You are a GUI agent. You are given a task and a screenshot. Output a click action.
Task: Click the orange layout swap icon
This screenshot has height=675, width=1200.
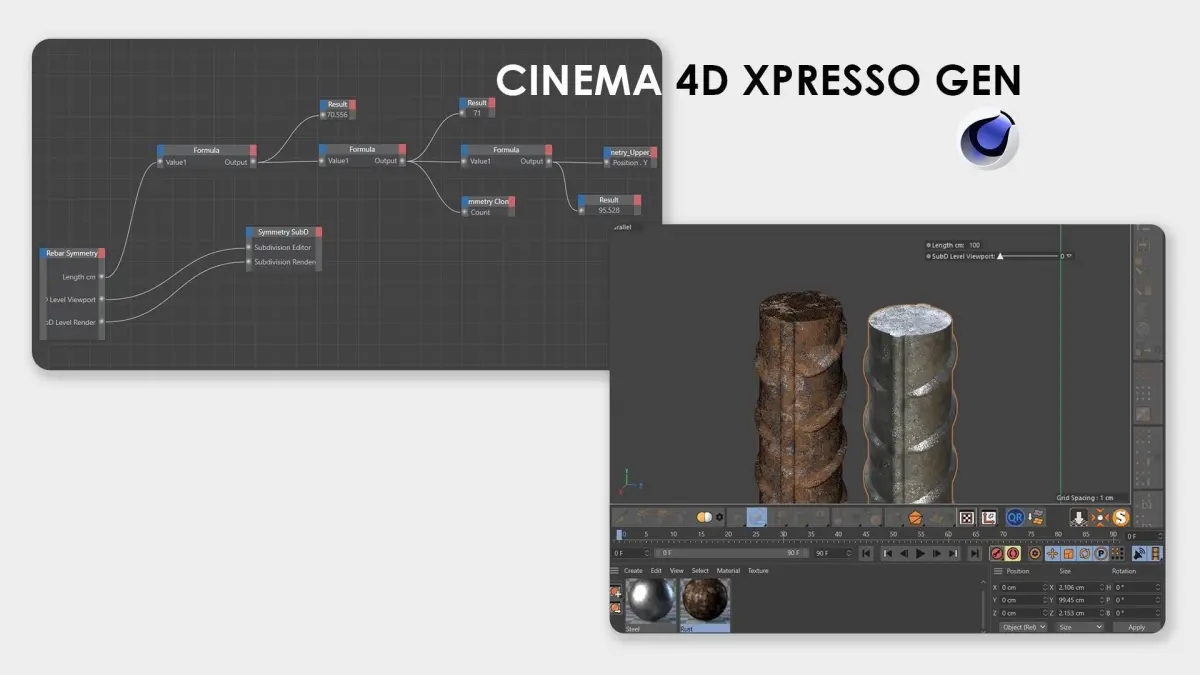point(1036,518)
